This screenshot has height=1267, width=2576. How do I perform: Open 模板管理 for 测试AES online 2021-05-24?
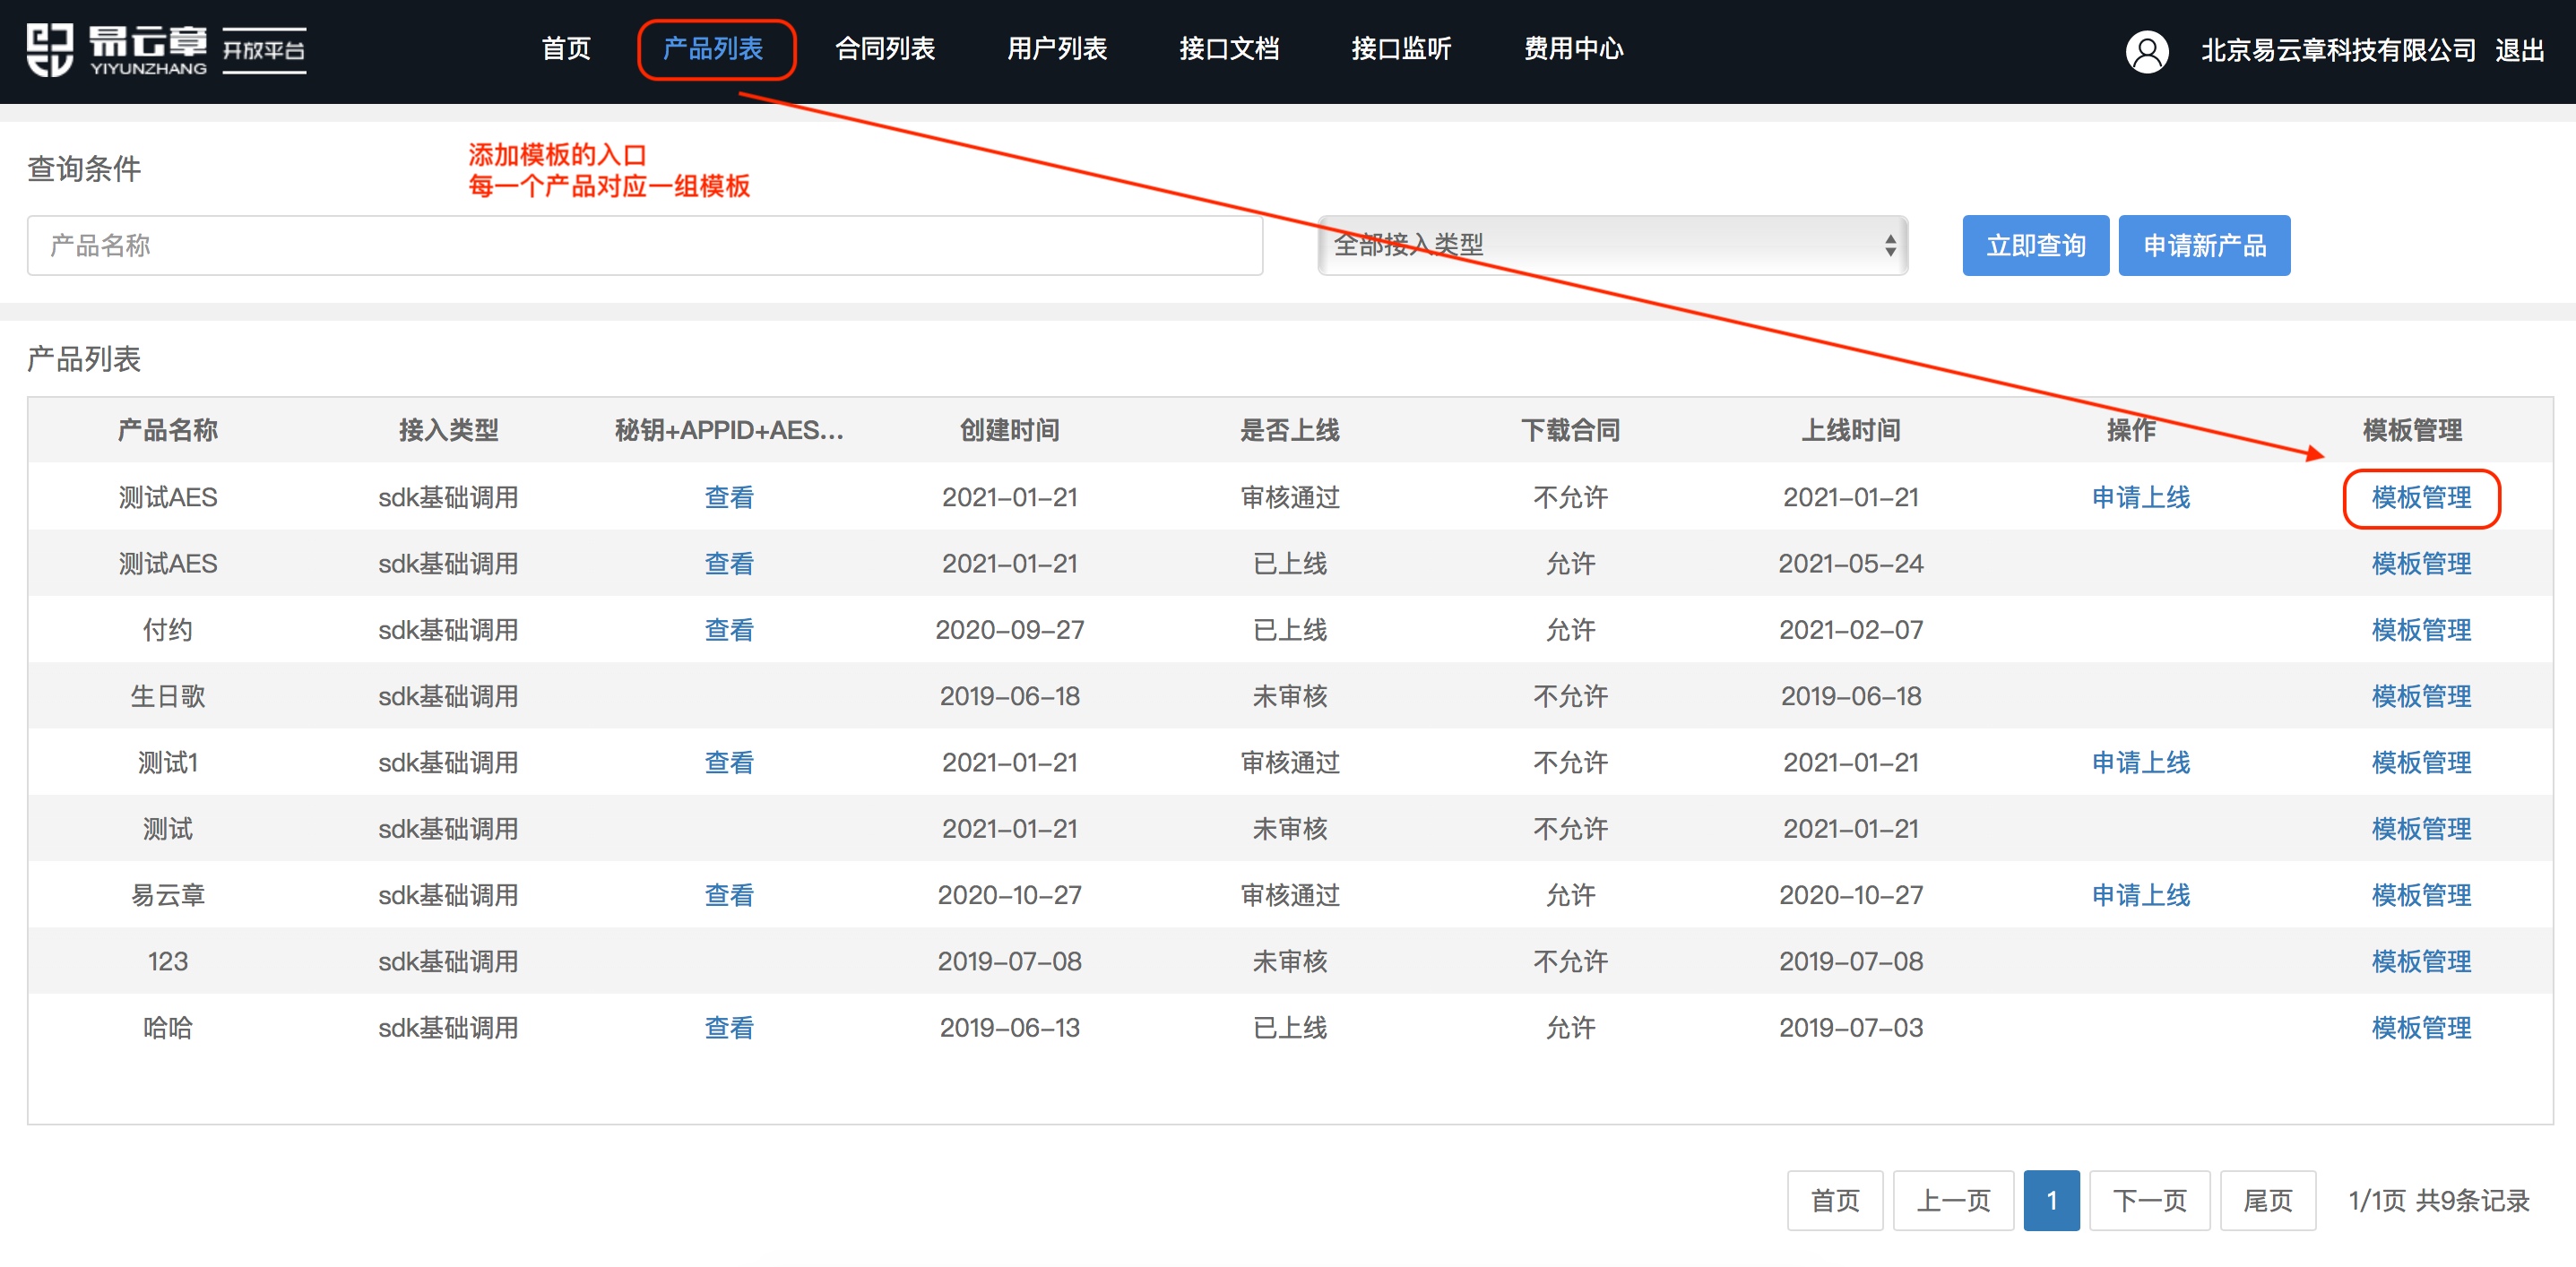2421,563
